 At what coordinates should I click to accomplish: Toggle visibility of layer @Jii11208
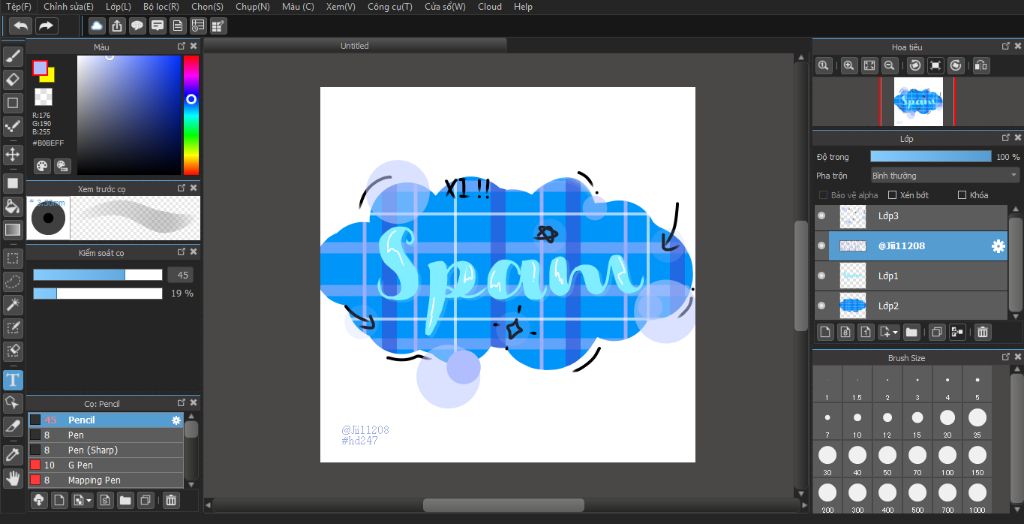tap(822, 246)
